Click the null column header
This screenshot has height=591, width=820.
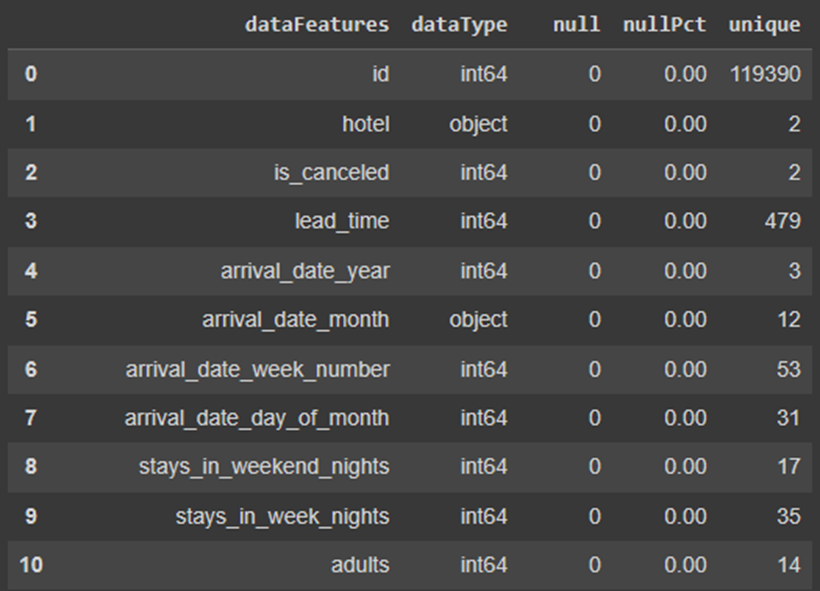click(577, 24)
